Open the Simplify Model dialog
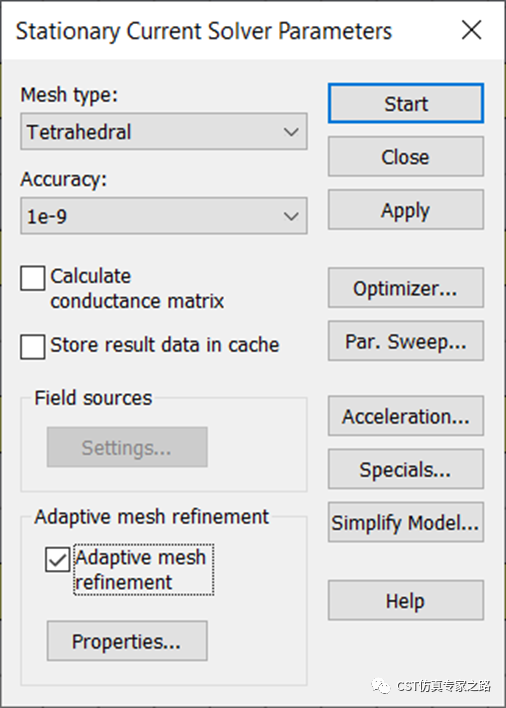This screenshot has height=708, width=506. 406,522
